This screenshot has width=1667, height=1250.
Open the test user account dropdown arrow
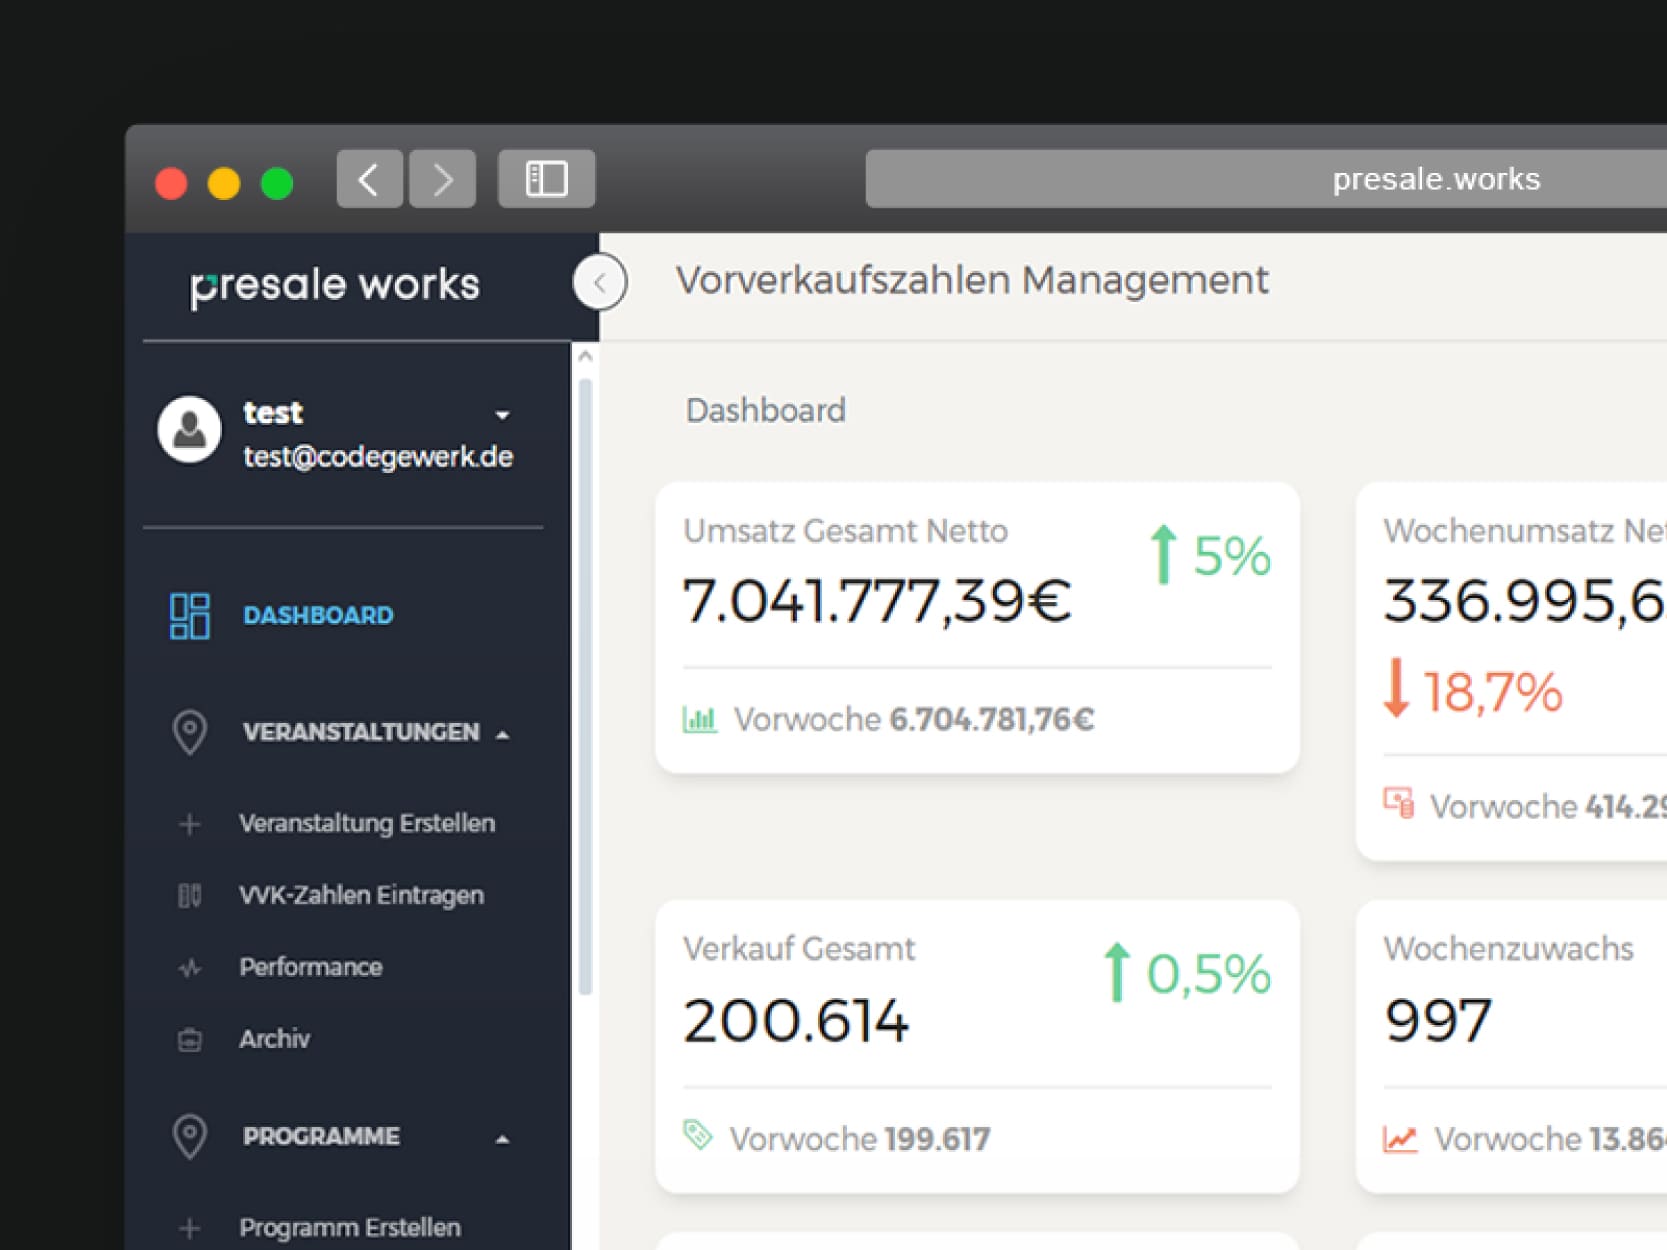pyautogui.click(x=502, y=414)
